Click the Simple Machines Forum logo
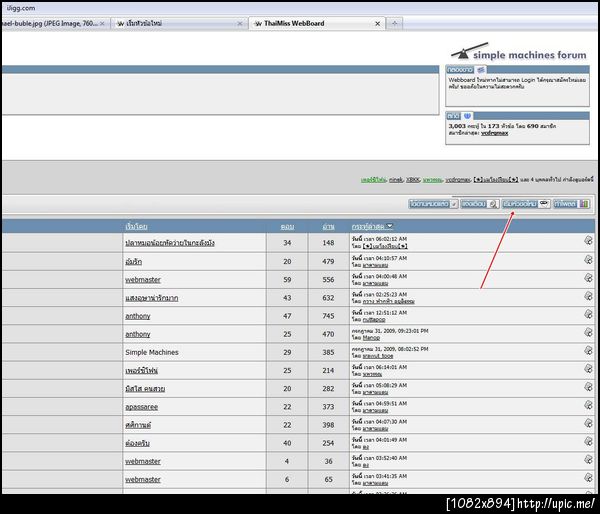 [x=519, y=52]
